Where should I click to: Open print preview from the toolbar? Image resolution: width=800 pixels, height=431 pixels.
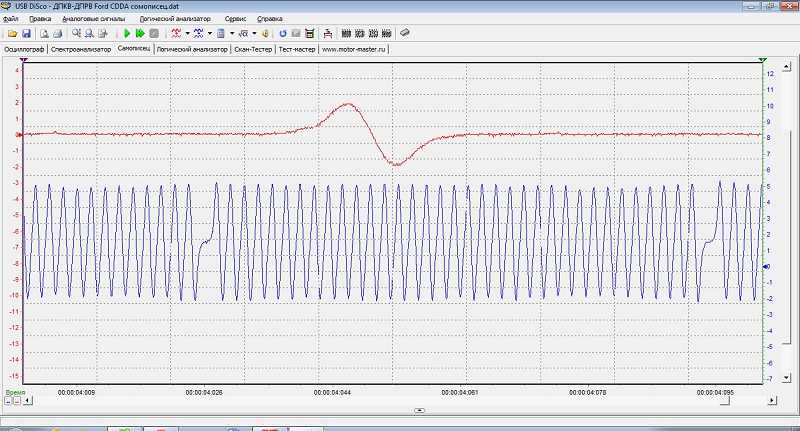[x=44, y=34]
